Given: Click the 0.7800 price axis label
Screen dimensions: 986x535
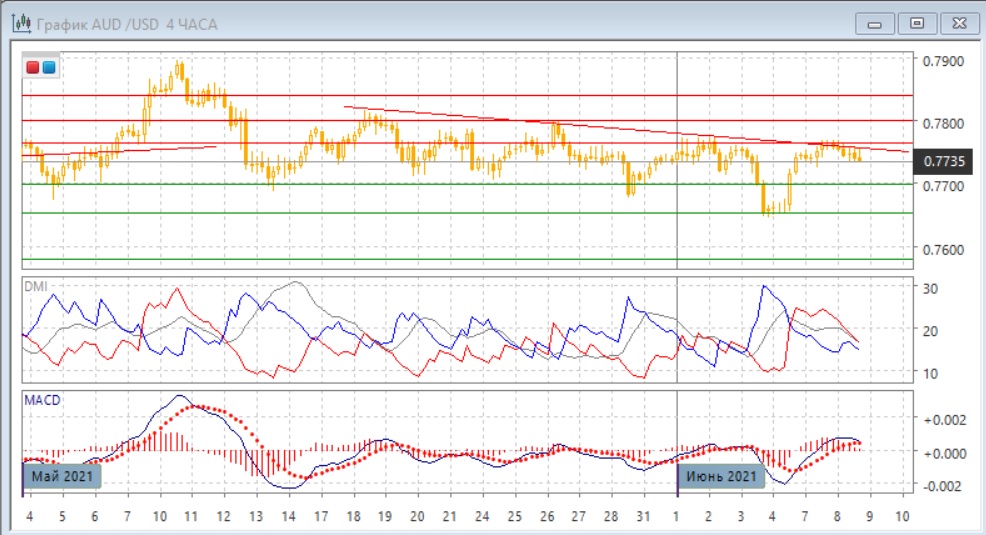Looking at the screenshot, I should click(943, 124).
